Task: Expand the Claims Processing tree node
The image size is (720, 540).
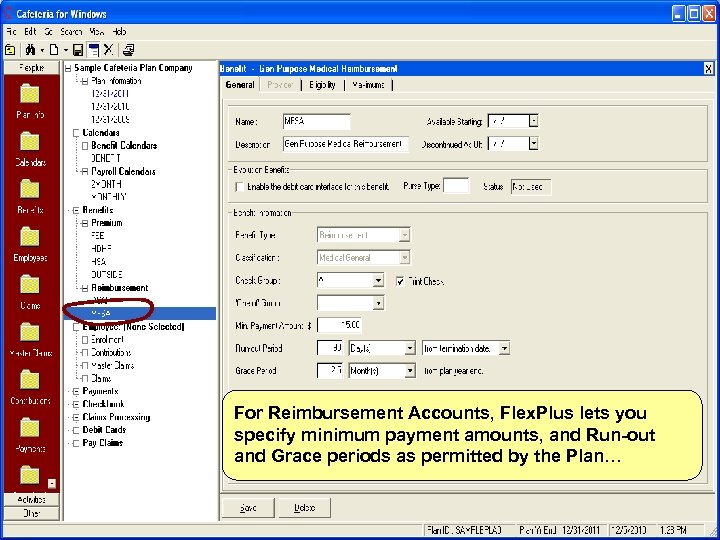Action: pyautogui.click(x=76, y=417)
